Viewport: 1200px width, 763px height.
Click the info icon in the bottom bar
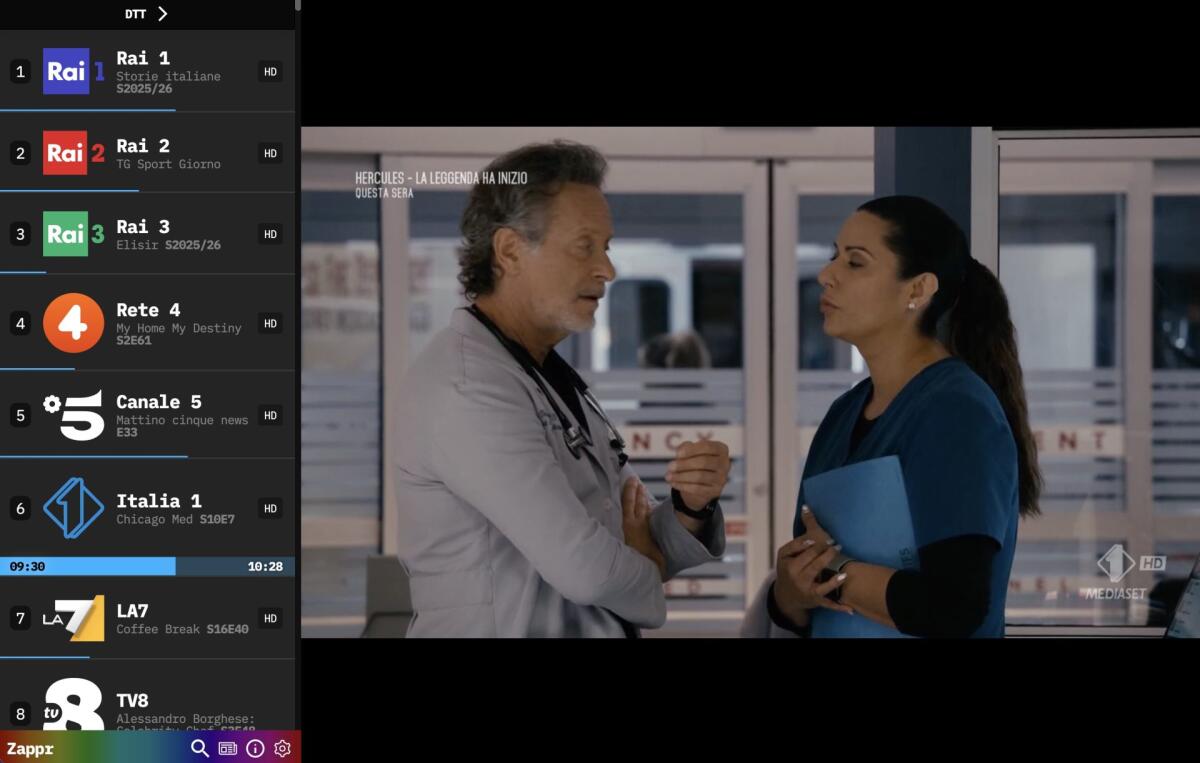(256, 748)
